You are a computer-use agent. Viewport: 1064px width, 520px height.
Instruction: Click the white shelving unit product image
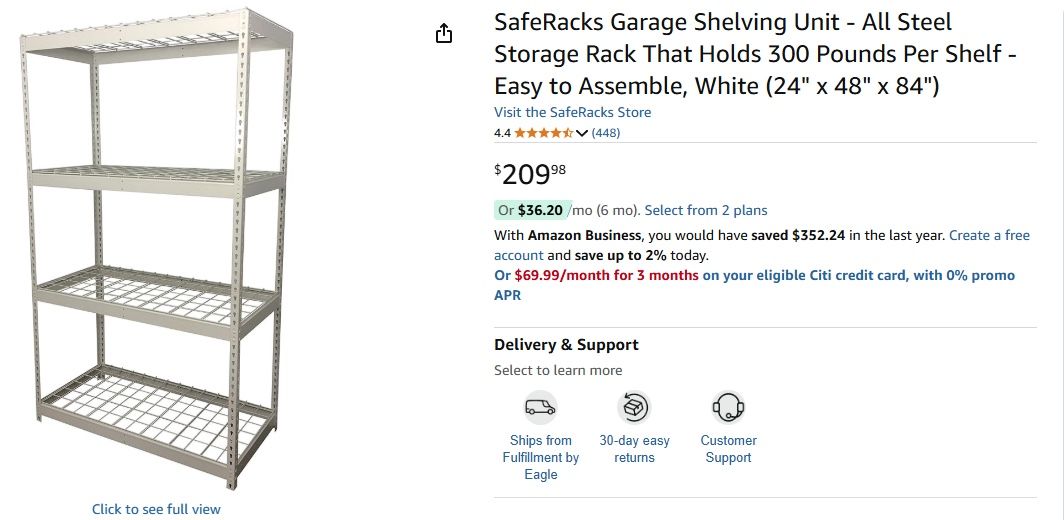click(155, 250)
